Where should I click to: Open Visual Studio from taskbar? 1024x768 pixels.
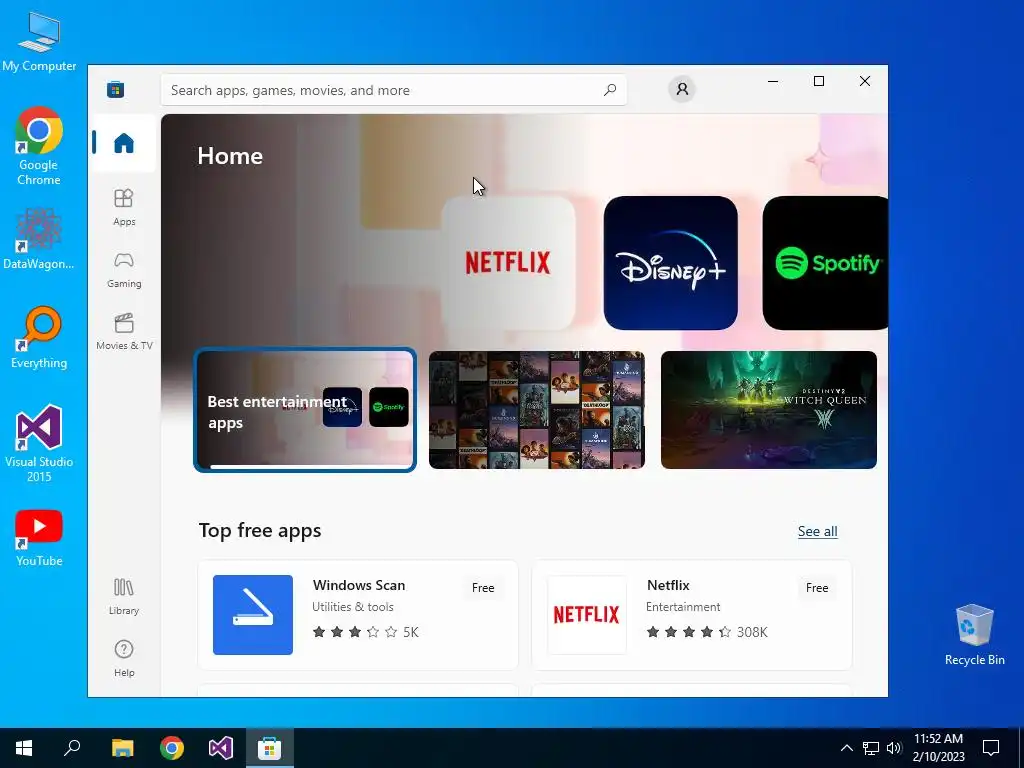coord(221,748)
